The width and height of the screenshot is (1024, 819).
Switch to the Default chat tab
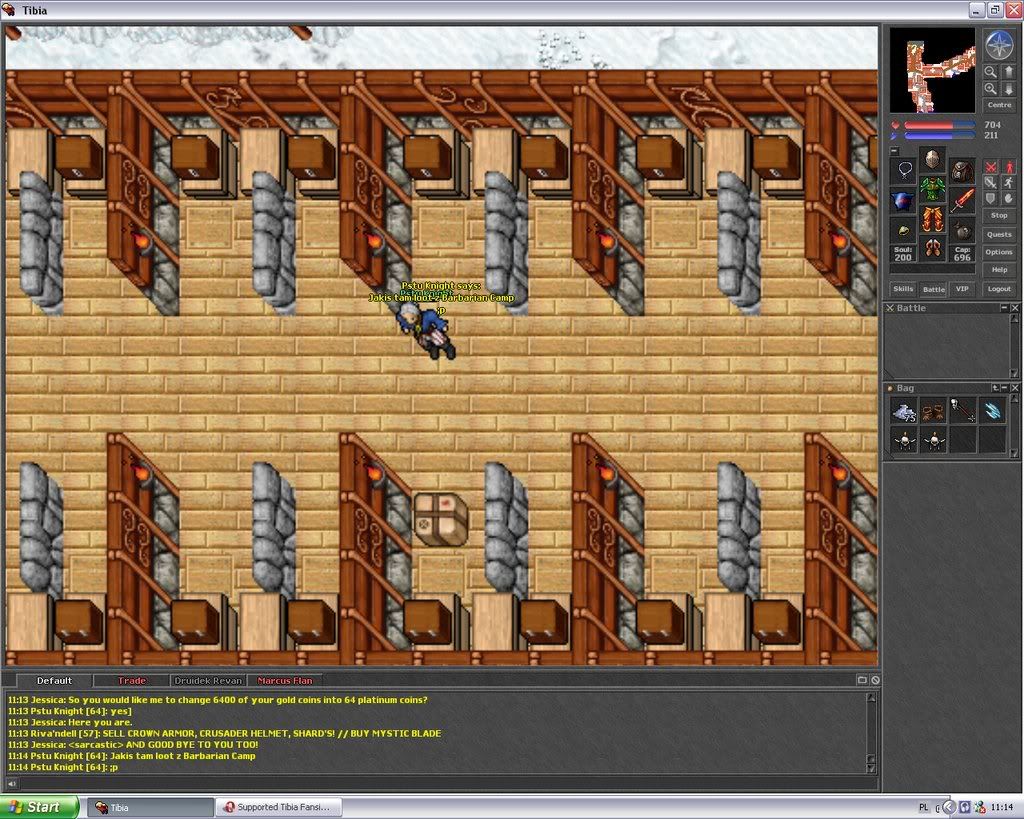point(54,681)
